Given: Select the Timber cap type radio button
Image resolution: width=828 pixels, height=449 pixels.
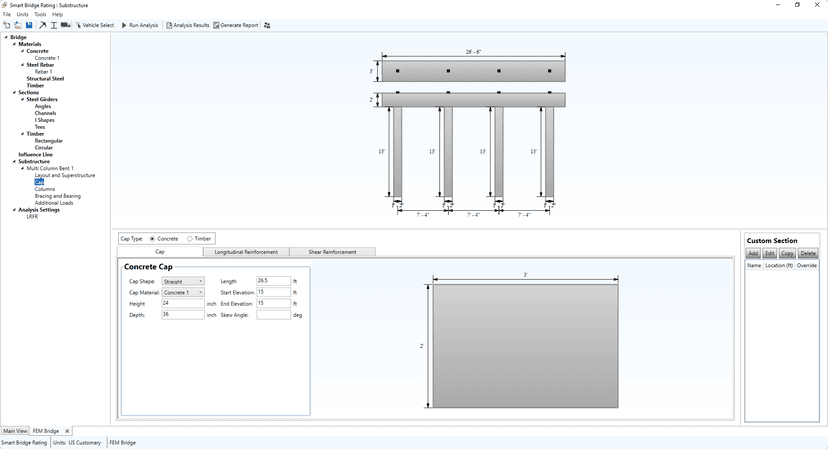Looking at the screenshot, I should click(x=190, y=239).
